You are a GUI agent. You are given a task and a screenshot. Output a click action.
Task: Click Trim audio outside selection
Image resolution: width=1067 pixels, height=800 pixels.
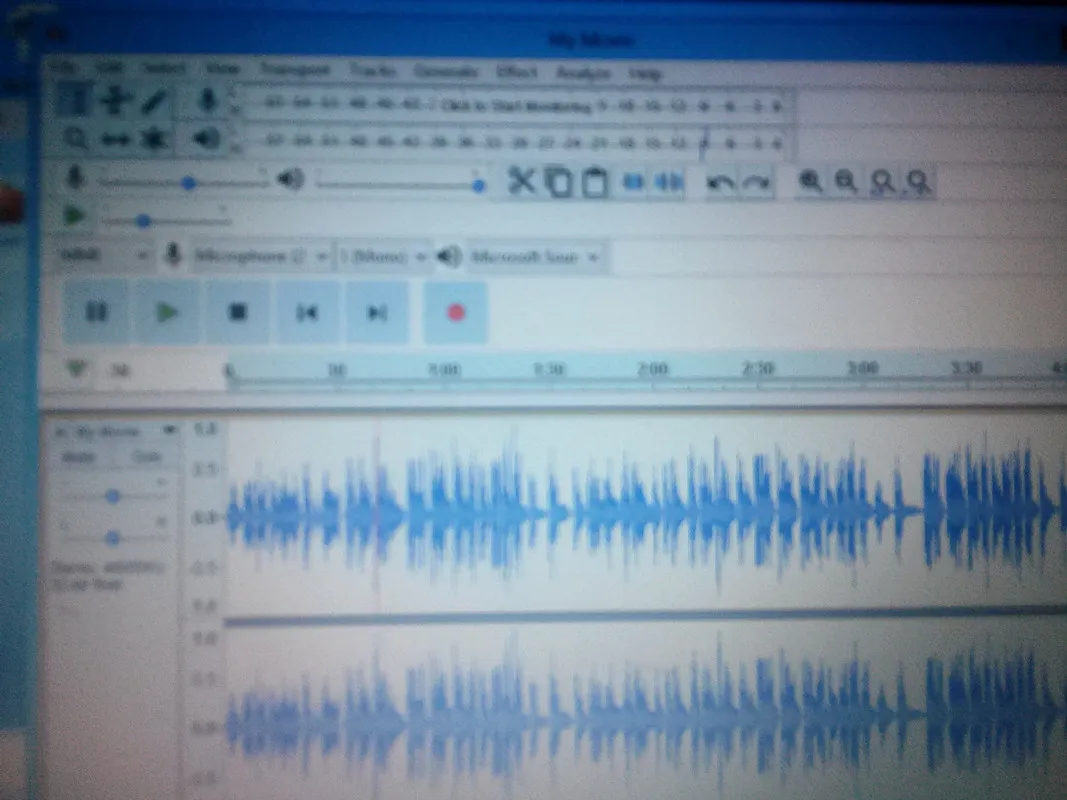[634, 182]
